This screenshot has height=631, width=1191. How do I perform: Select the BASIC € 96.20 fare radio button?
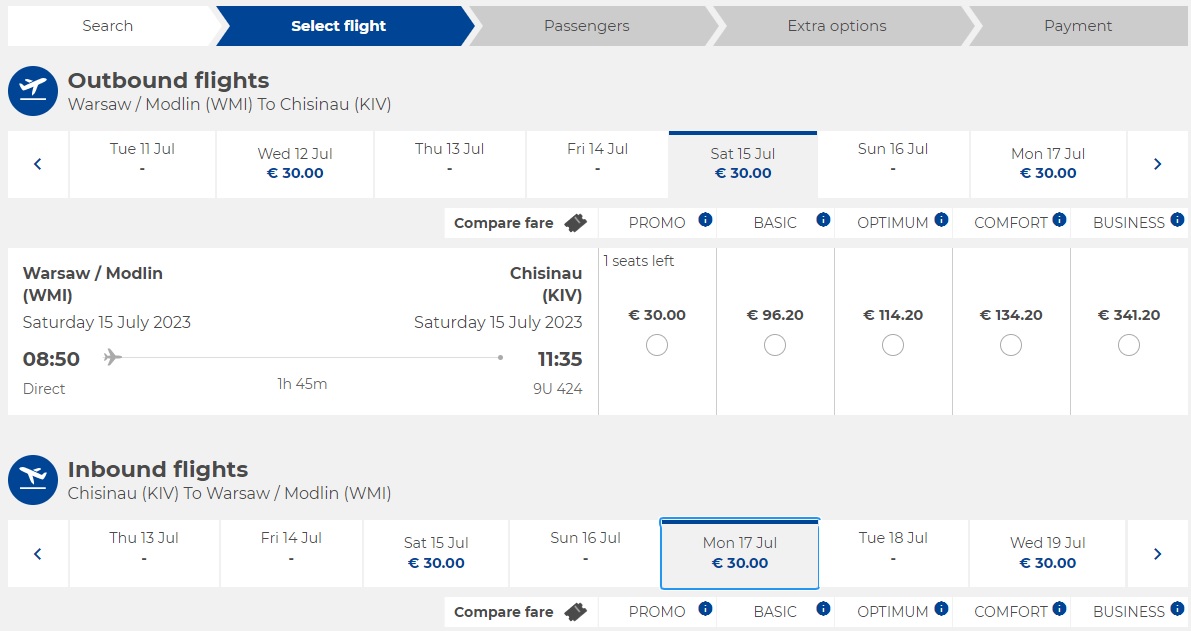pos(775,345)
